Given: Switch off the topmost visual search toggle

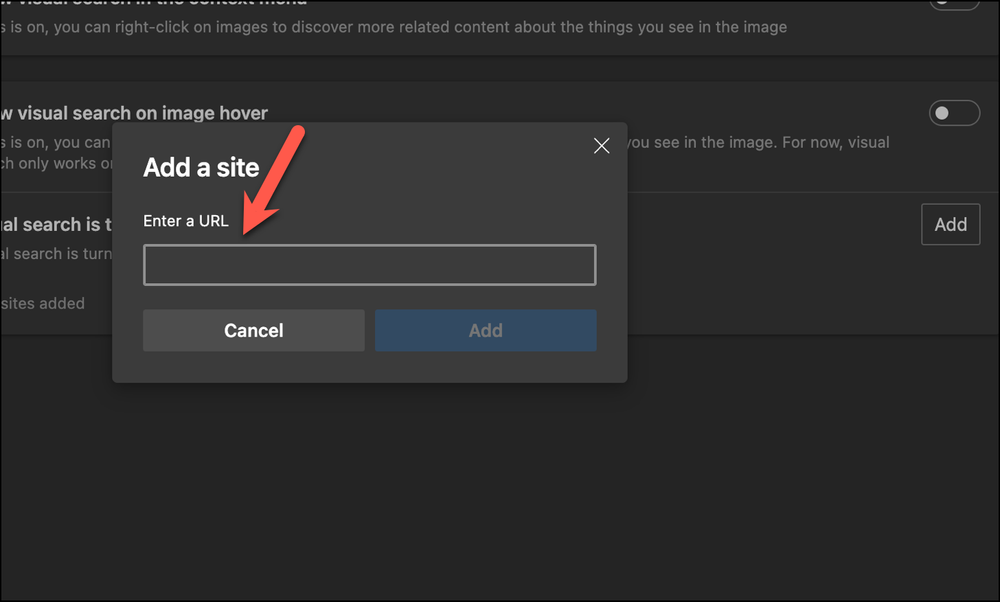Looking at the screenshot, I should tap(954, 3).
